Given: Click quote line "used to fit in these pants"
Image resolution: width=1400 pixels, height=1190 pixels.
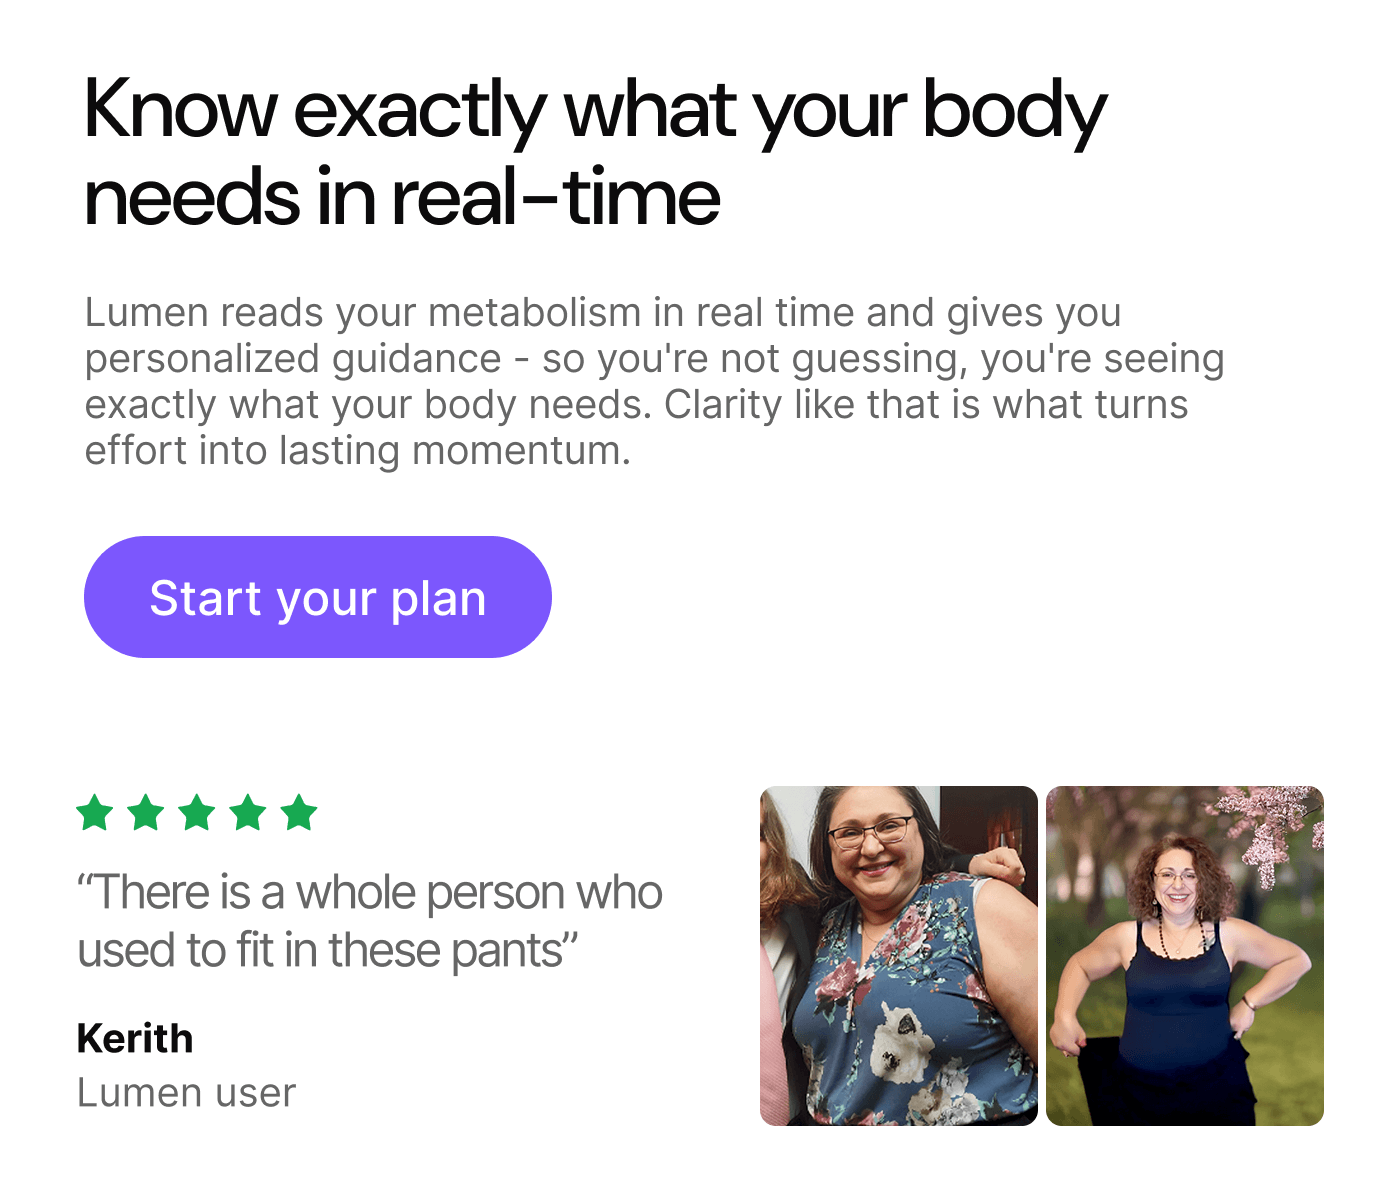Looking at the screenshot, I should pyautogui.click(x=328, y=950).
